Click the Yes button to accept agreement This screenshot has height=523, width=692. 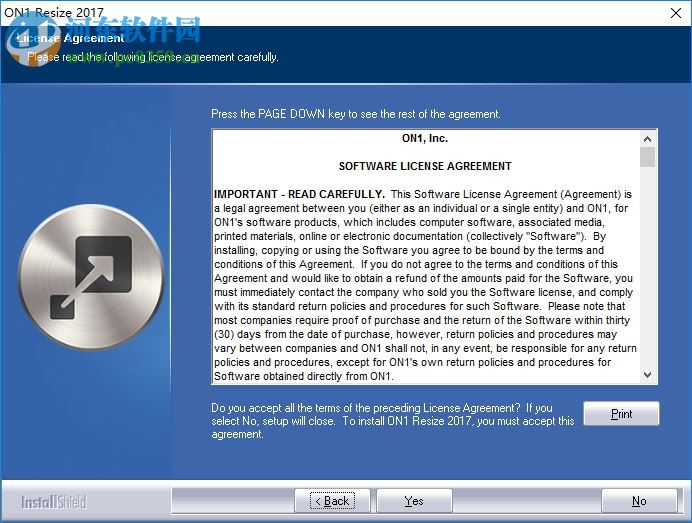[x=414, y=501]
